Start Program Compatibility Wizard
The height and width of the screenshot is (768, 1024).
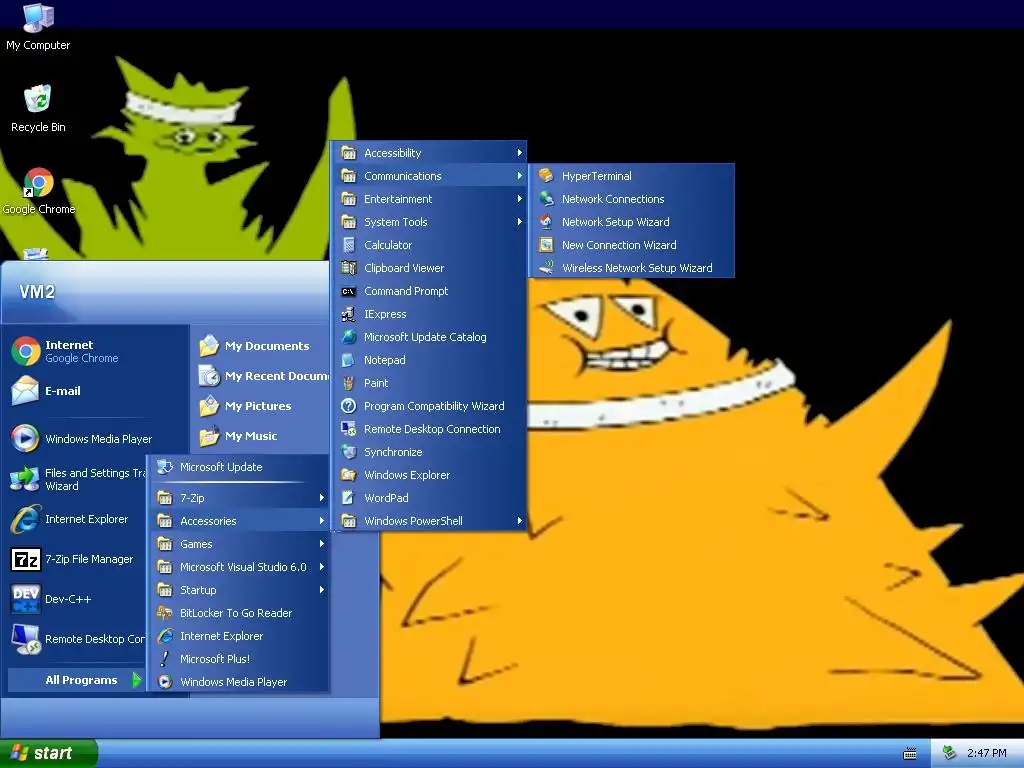pos(430,406)
